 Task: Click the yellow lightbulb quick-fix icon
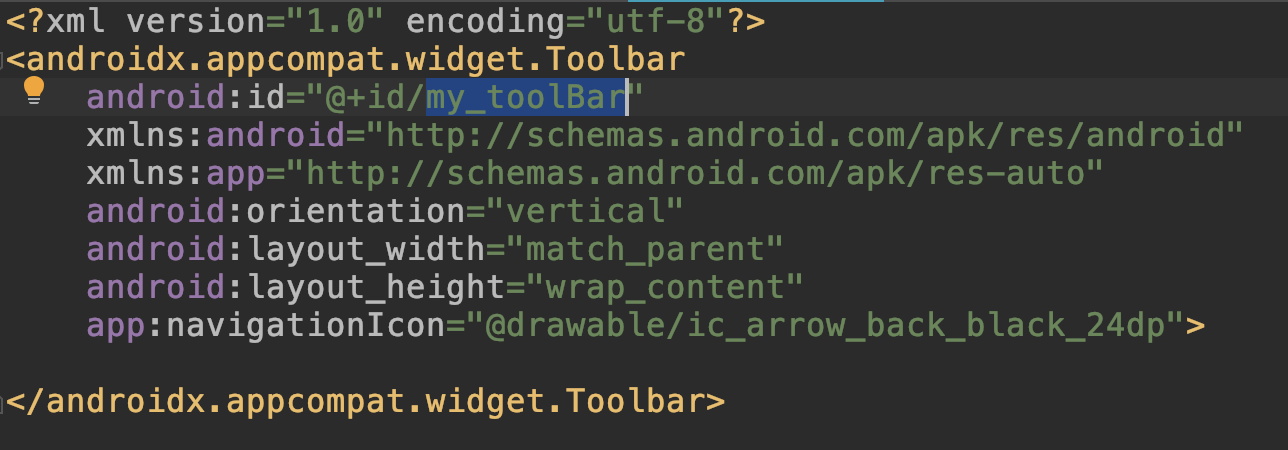click(x=34, y=91)
